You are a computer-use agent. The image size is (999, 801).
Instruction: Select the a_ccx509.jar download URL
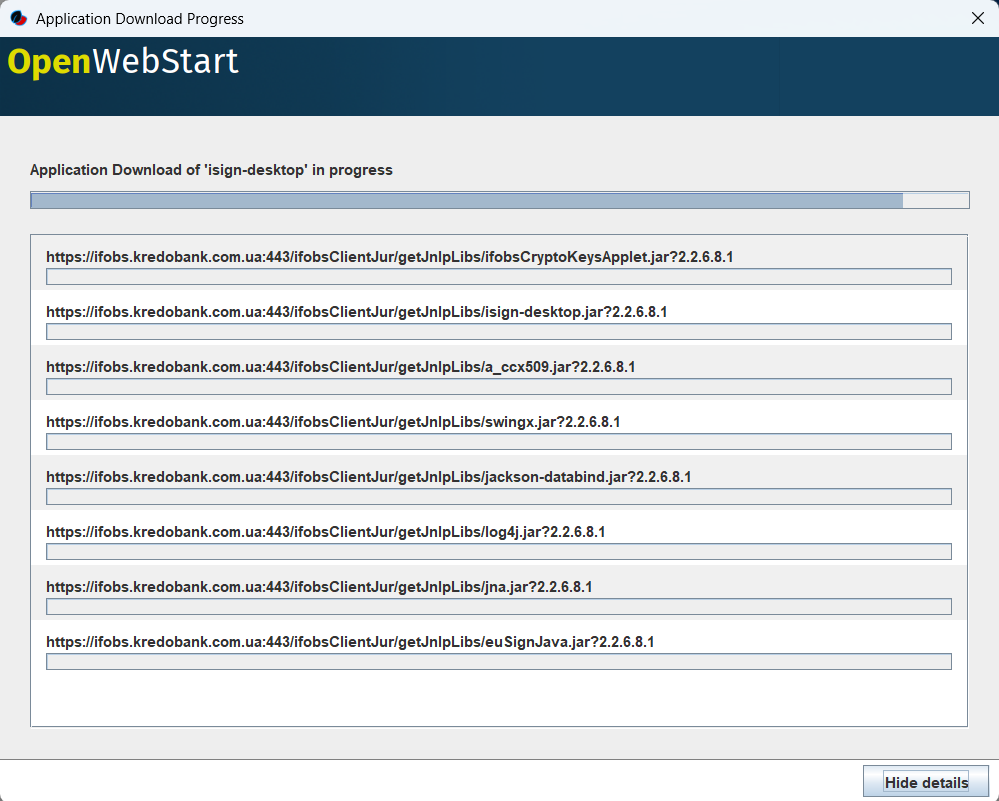(x=340, y=366)
